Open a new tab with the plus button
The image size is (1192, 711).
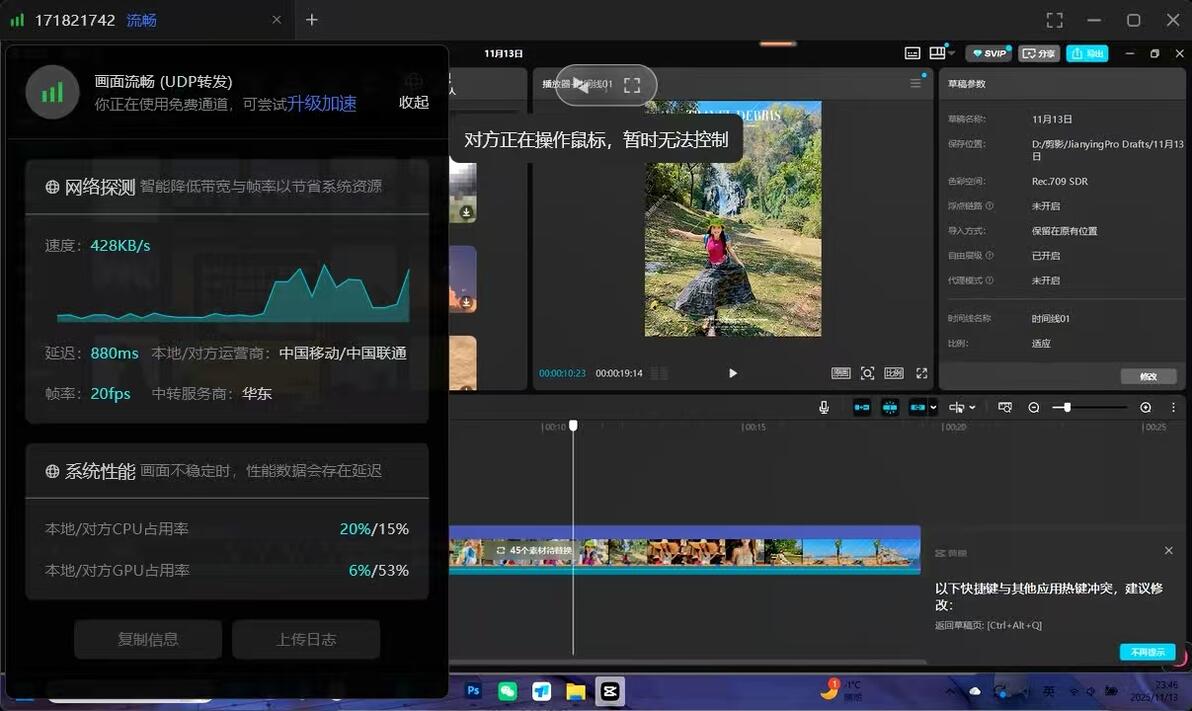tap(312, 20)
